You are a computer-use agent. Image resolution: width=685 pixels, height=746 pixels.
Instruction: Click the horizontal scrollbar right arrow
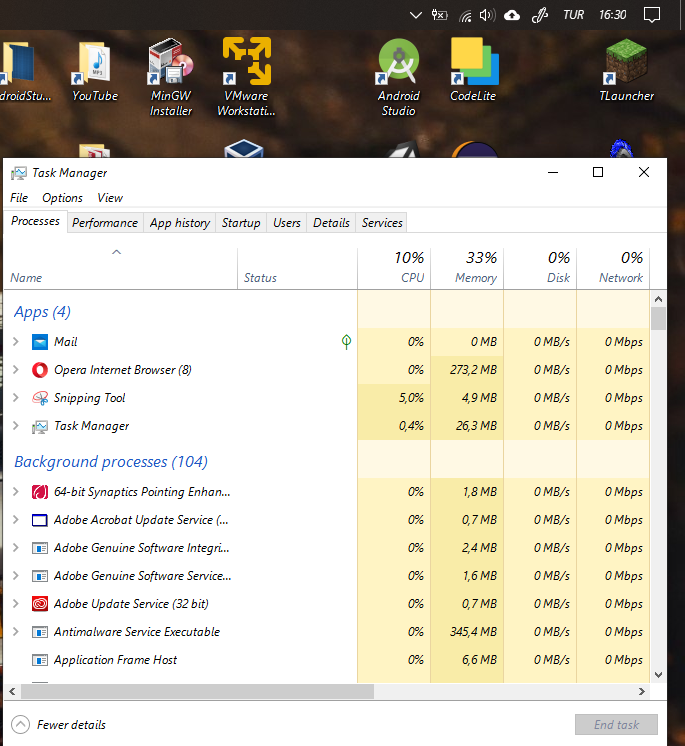(x=642, y=691)
